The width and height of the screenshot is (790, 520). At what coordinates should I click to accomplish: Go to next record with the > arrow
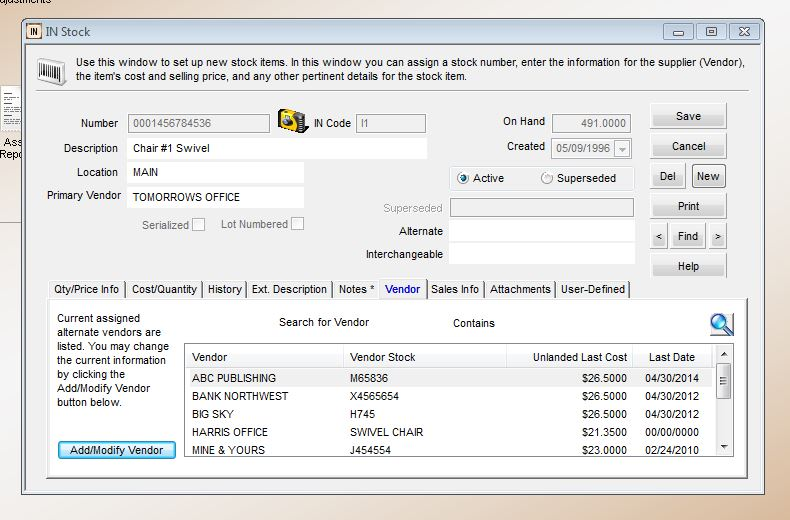click(x=718, y=236)
